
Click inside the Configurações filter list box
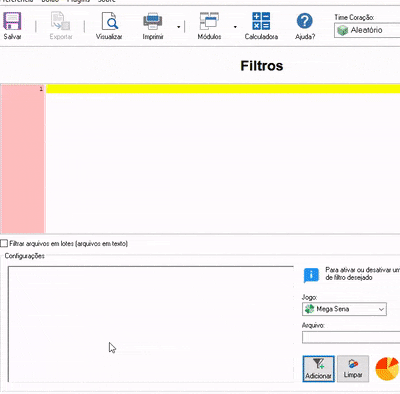click(x=151, y=324)
